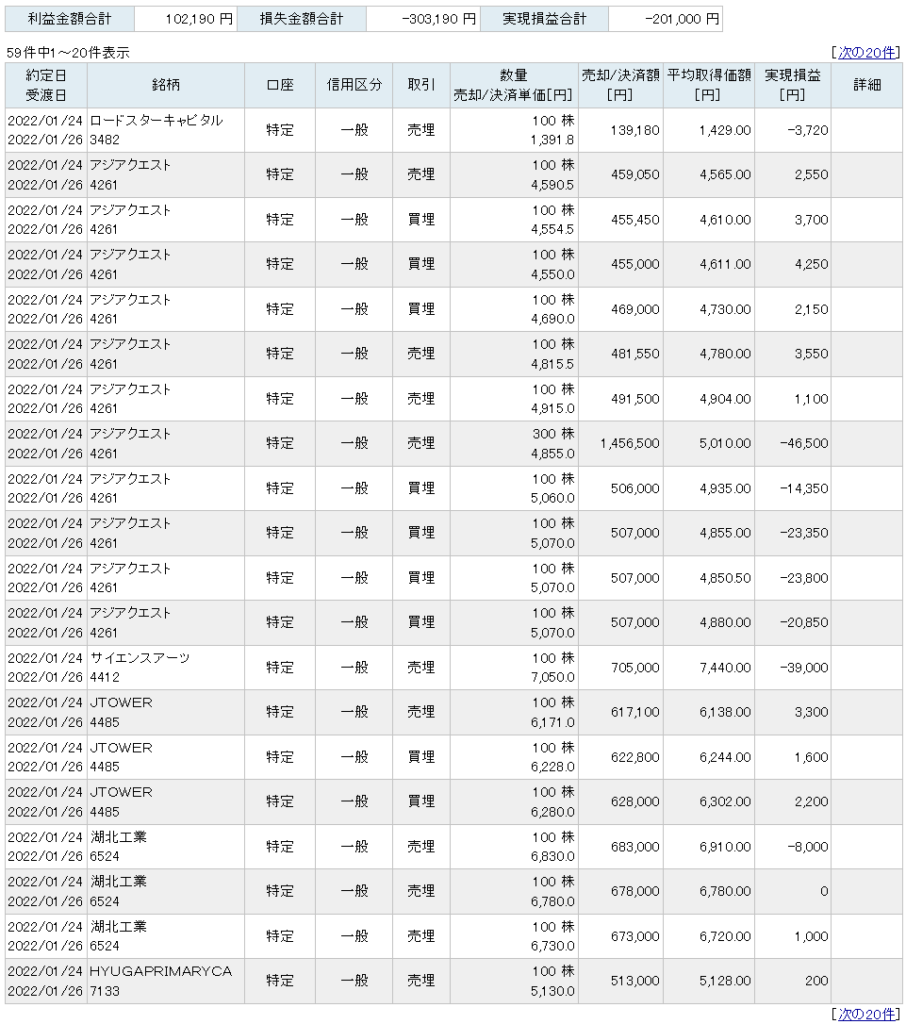Click the 利益金額合計 label
Viewport: 906px width, 1024px height.
pos(70,19)
